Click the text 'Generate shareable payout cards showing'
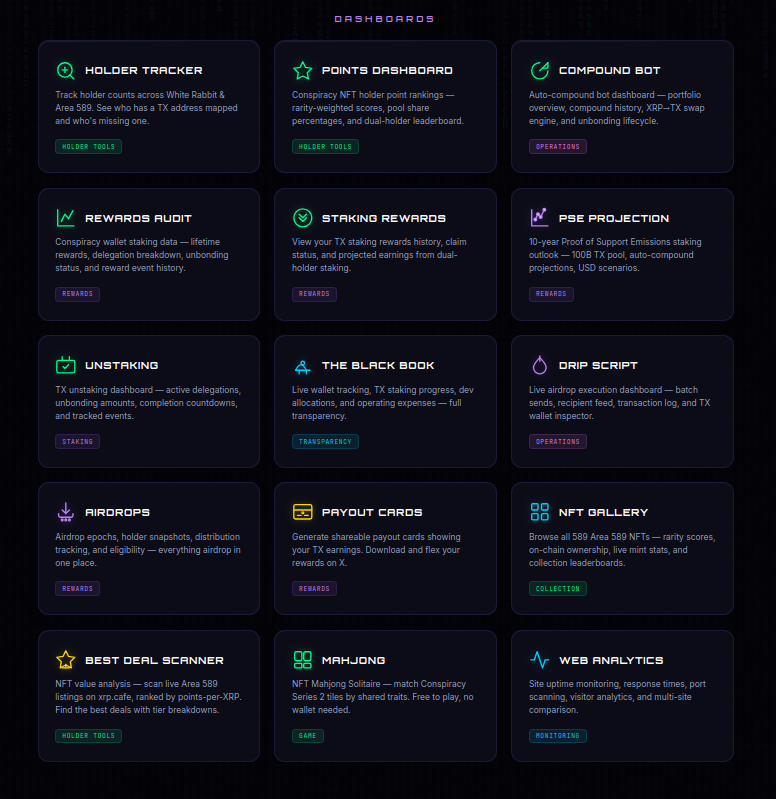This screenshot has width=776, height=799. coord(376,537)
